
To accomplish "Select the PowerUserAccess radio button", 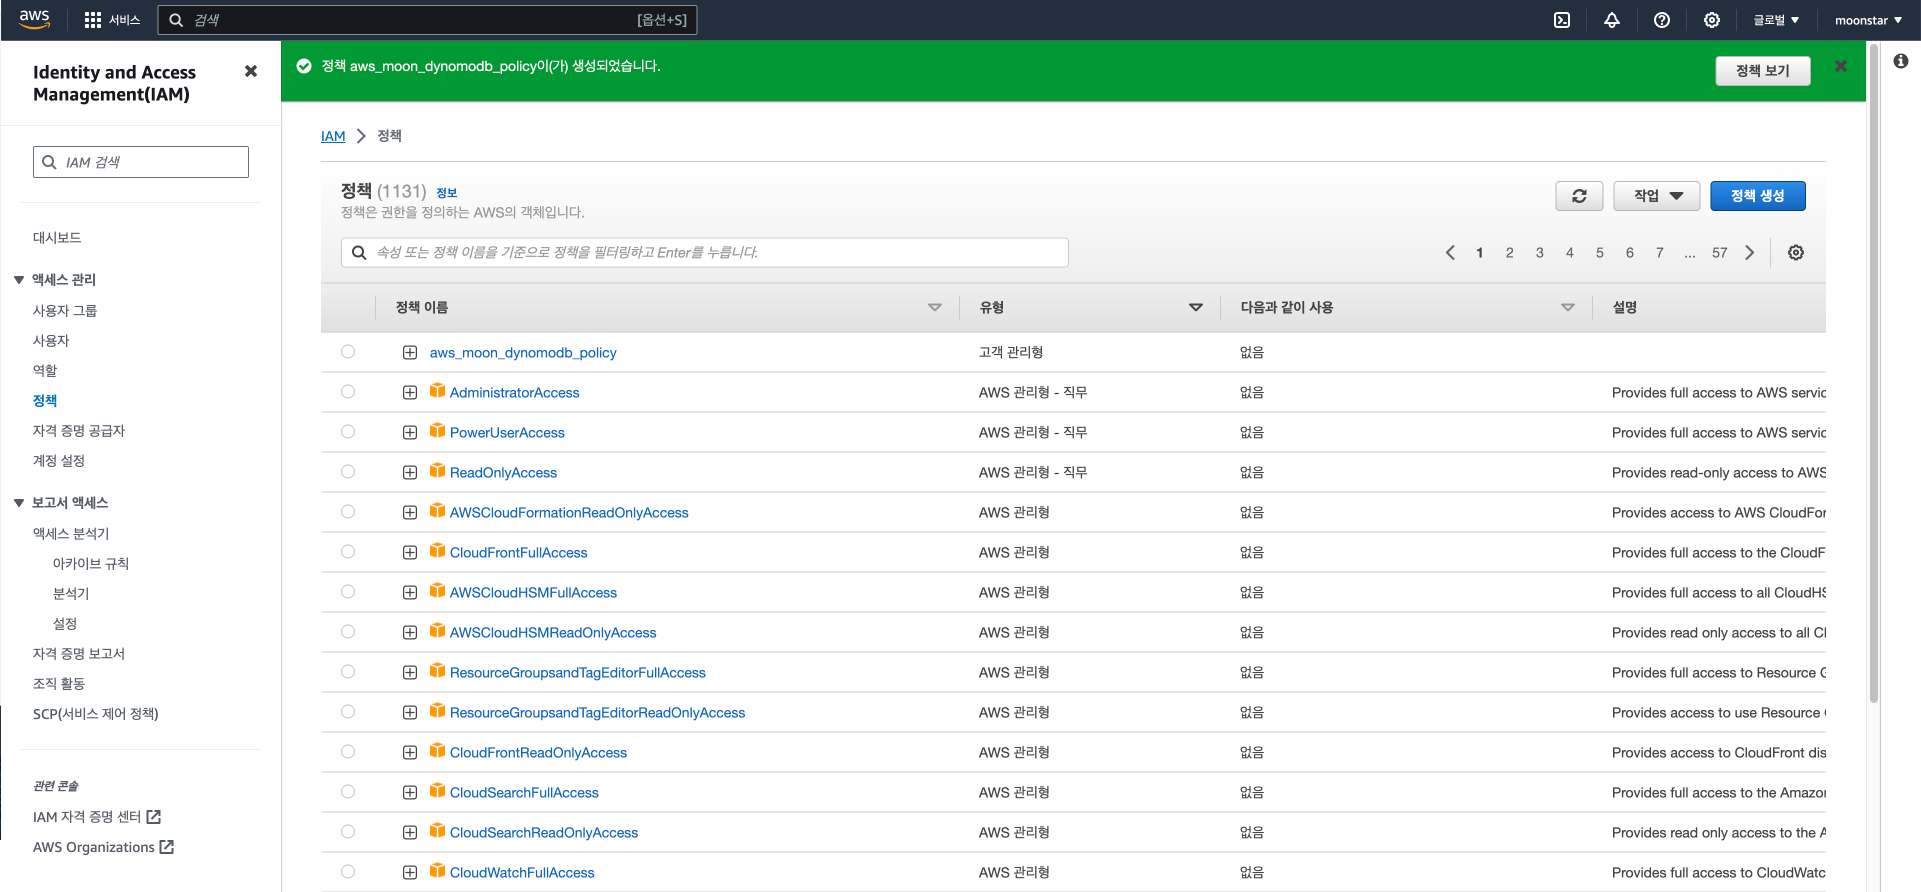I will tap(348, 432).
